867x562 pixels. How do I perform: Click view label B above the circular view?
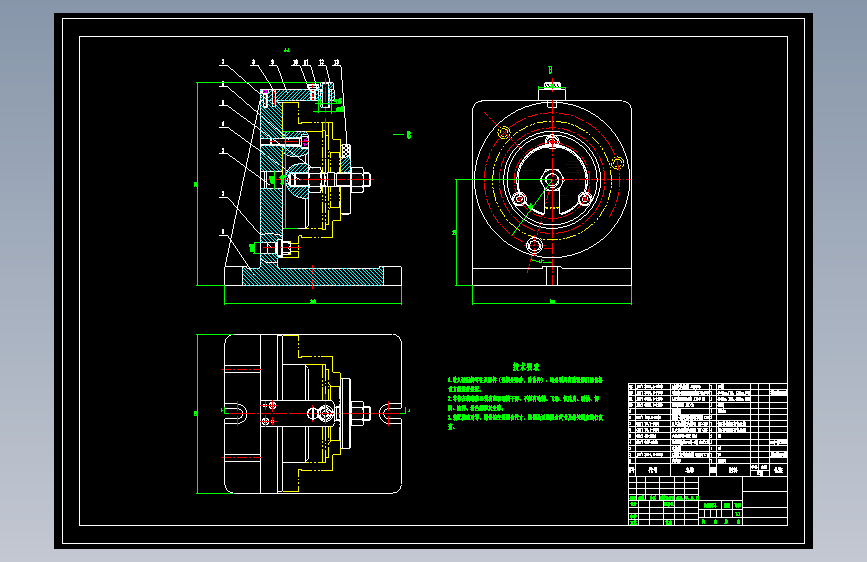(550, 70)
